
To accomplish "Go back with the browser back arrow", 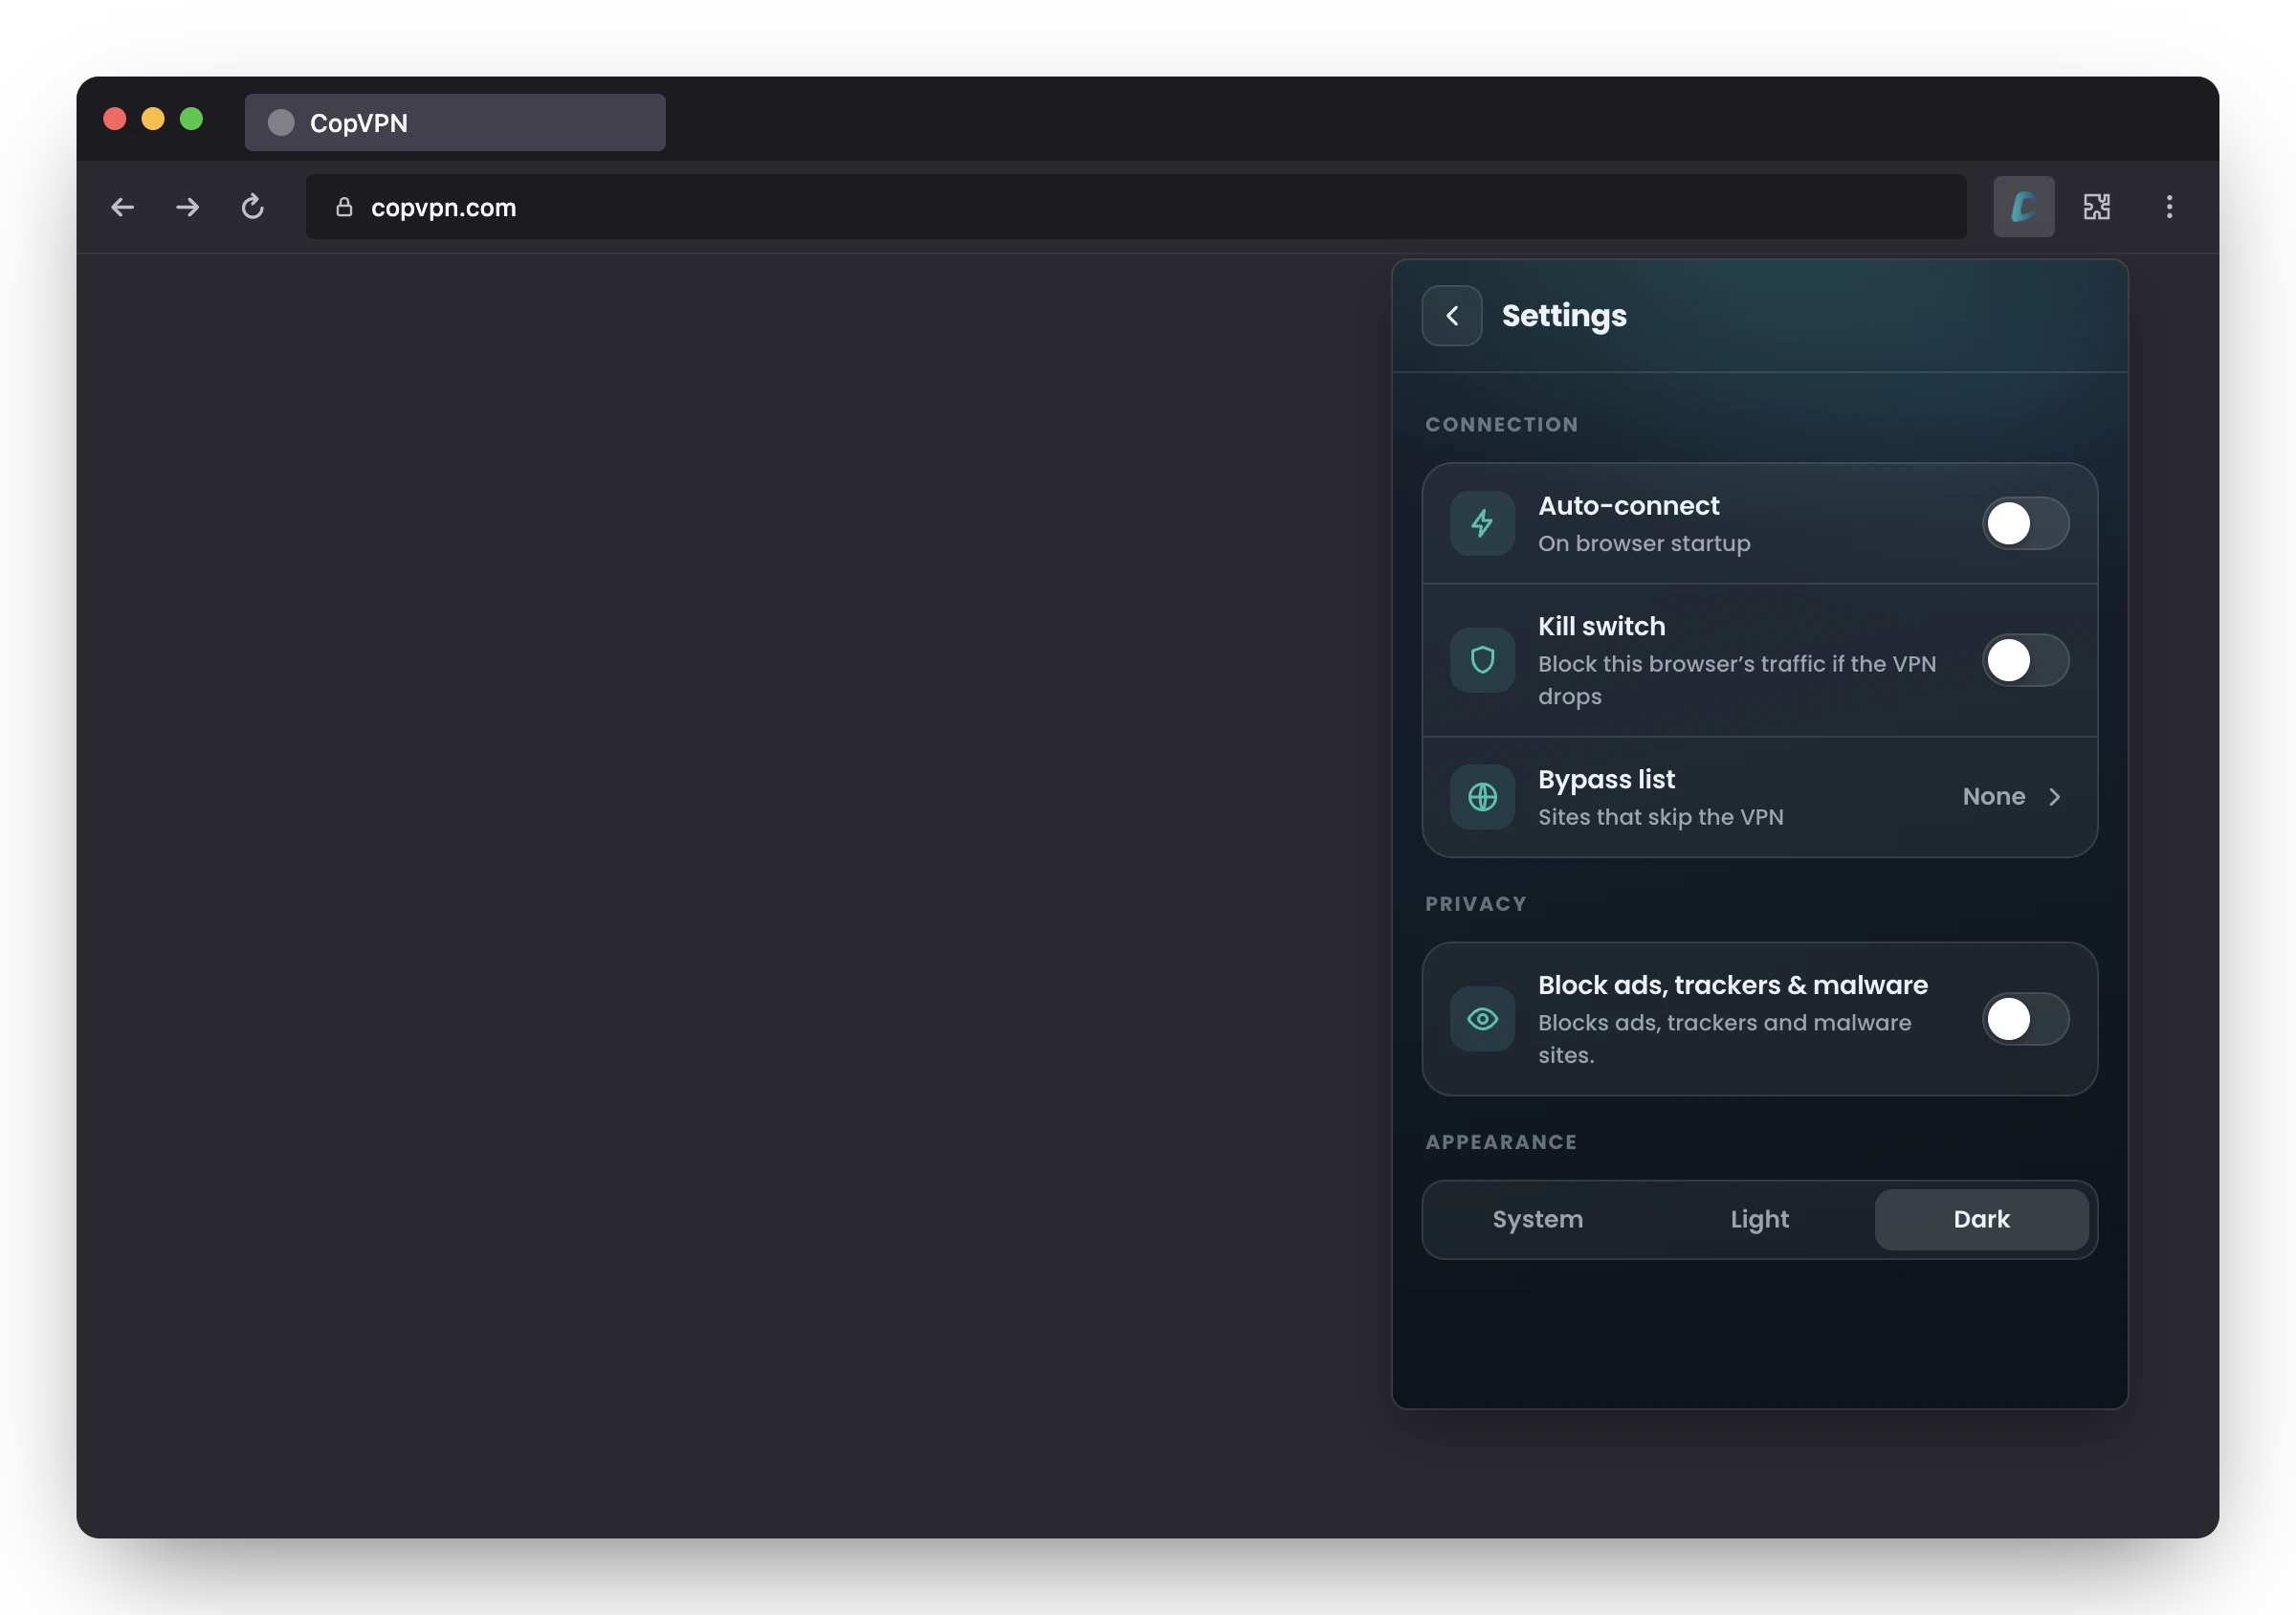I will 122,207.
